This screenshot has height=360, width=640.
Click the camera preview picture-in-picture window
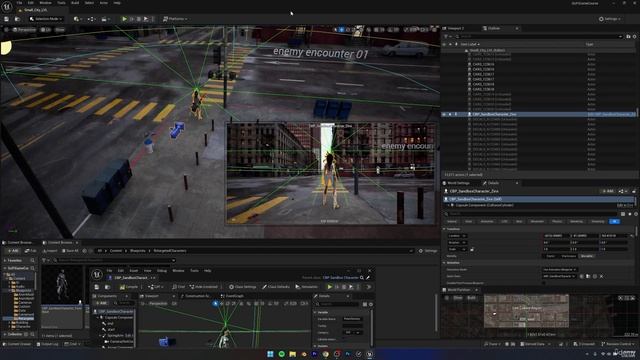point(331,173)
